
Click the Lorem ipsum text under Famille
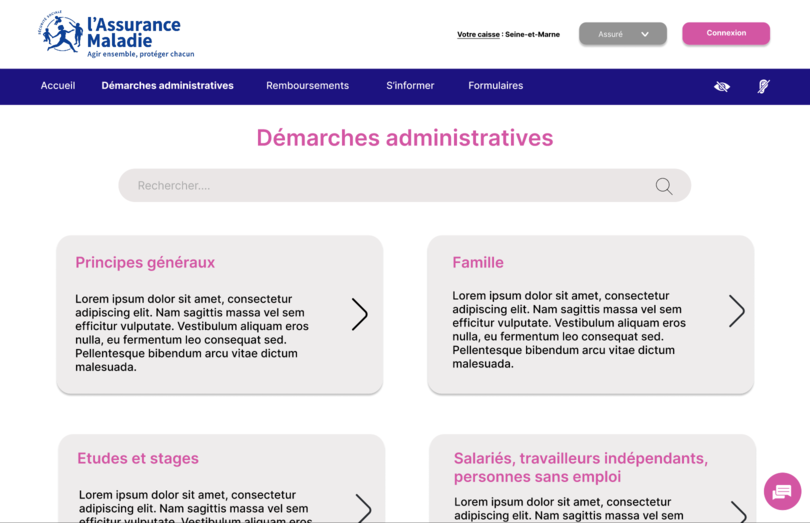tap(569, 330)
